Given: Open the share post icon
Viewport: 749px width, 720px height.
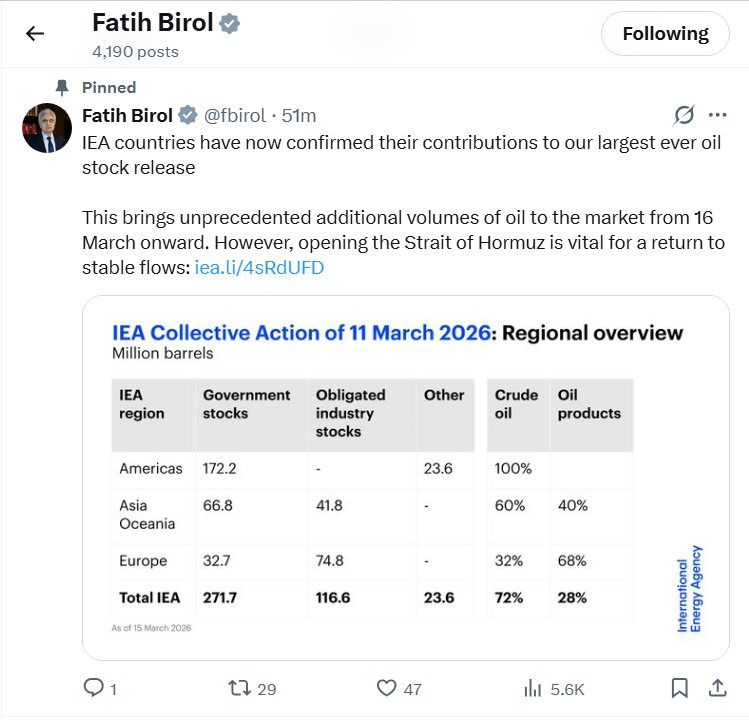Looking at the screenshot, I should (x=717, y=688).
